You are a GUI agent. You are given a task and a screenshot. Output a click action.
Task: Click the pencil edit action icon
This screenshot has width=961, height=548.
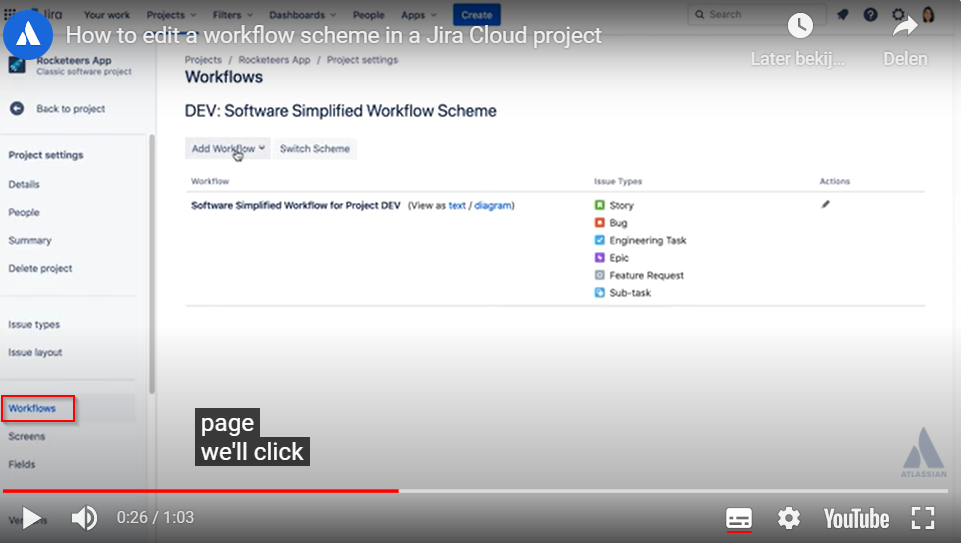click(x=826, y=204)
